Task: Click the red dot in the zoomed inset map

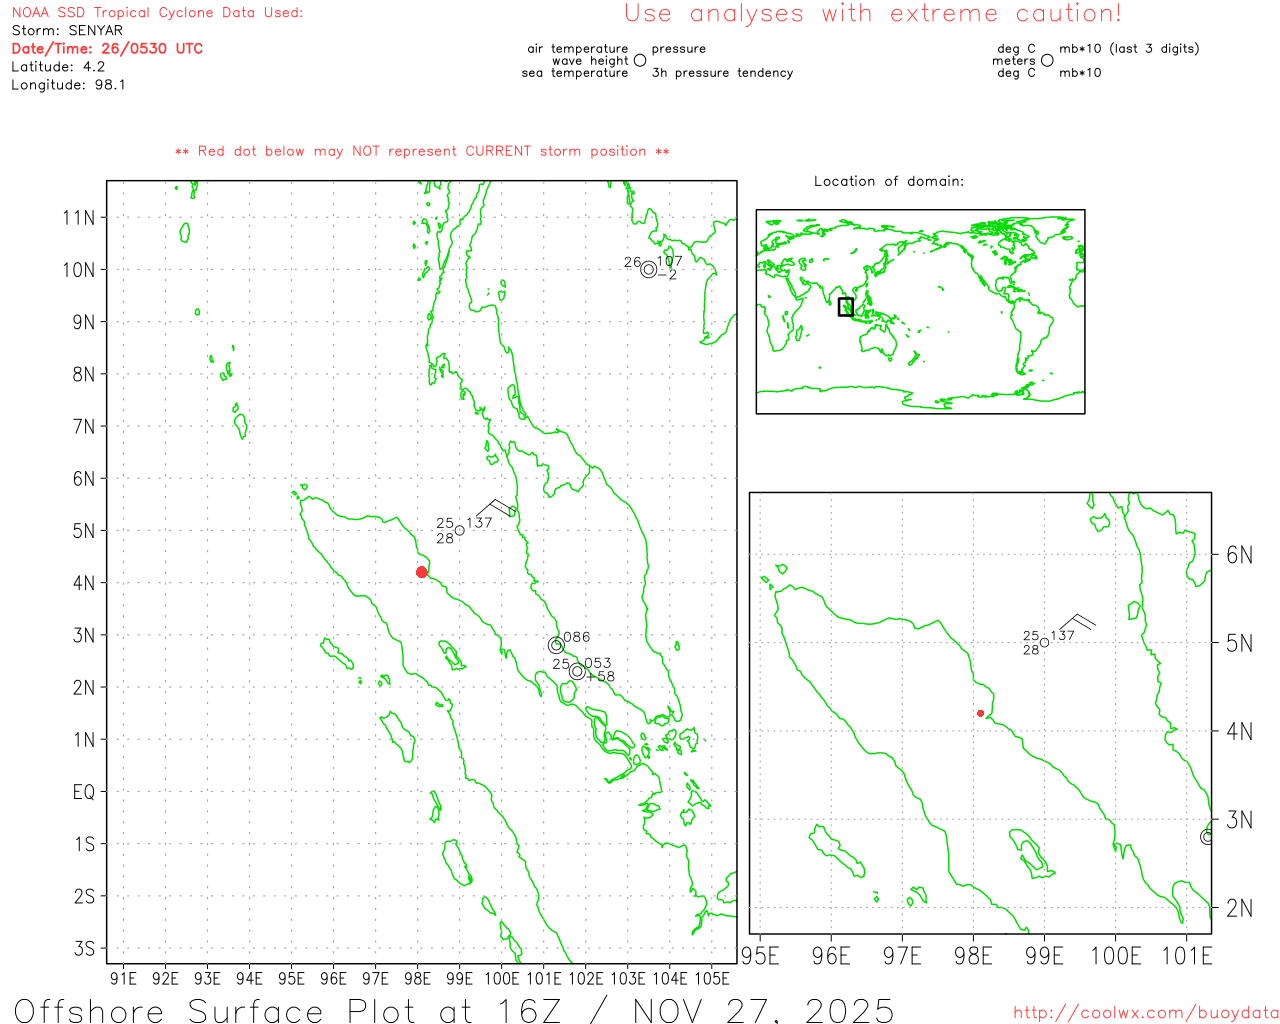Action: (x=980, y=713)
